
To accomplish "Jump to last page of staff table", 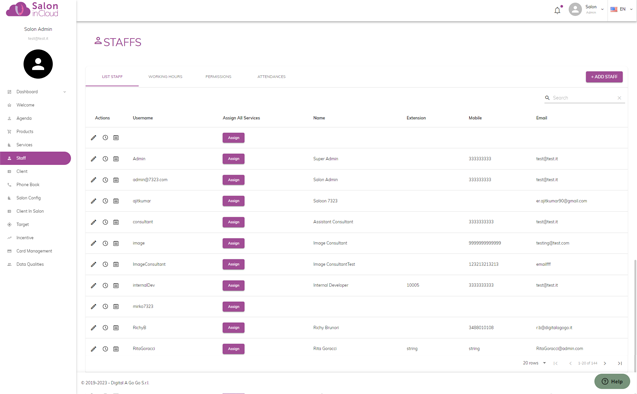I will (x=620, y=364).
